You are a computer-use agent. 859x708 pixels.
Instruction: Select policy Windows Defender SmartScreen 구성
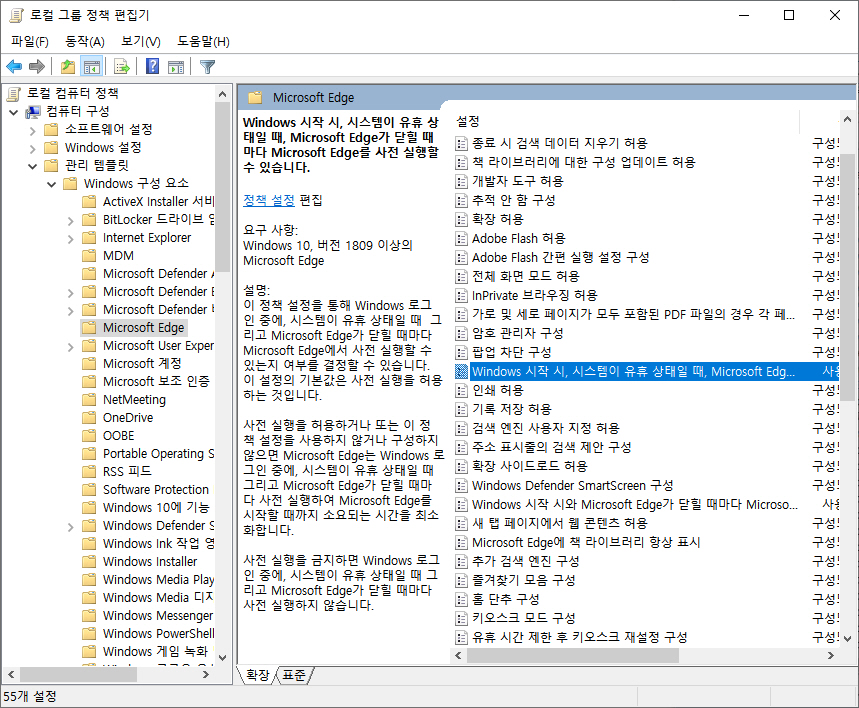coord(572,486)
